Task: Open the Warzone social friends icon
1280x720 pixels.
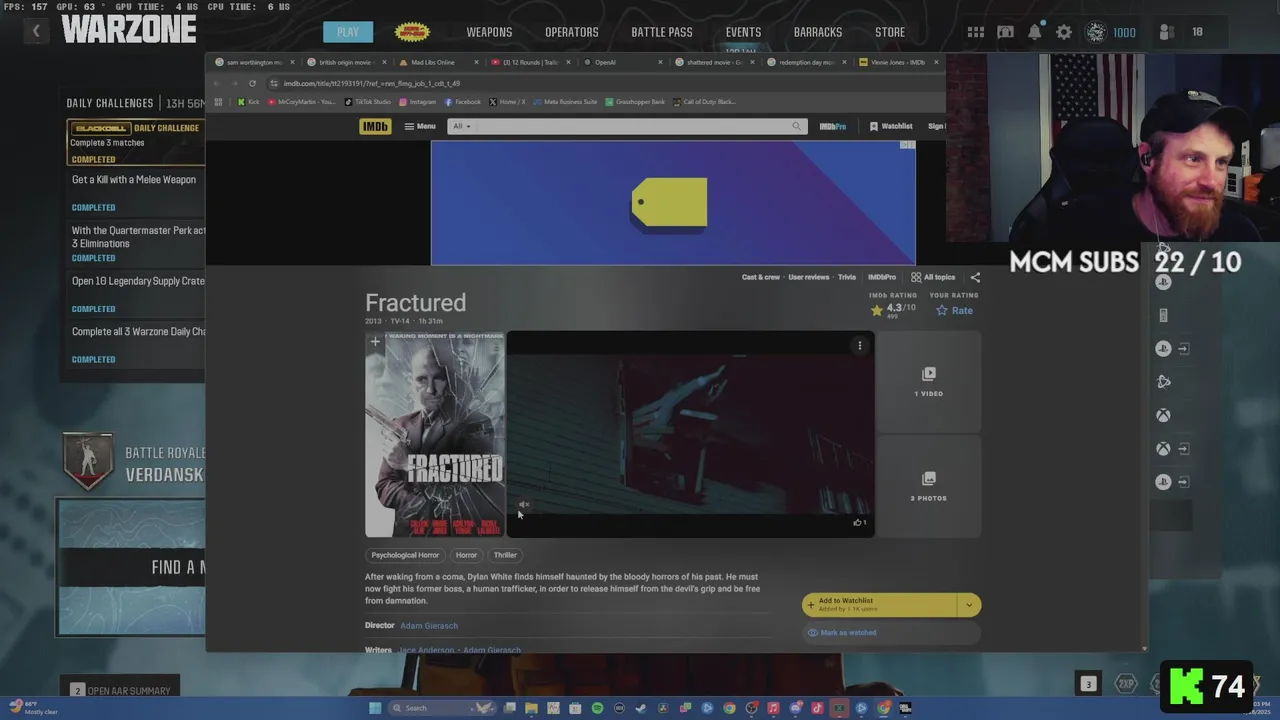Action: click(1166, 32)
